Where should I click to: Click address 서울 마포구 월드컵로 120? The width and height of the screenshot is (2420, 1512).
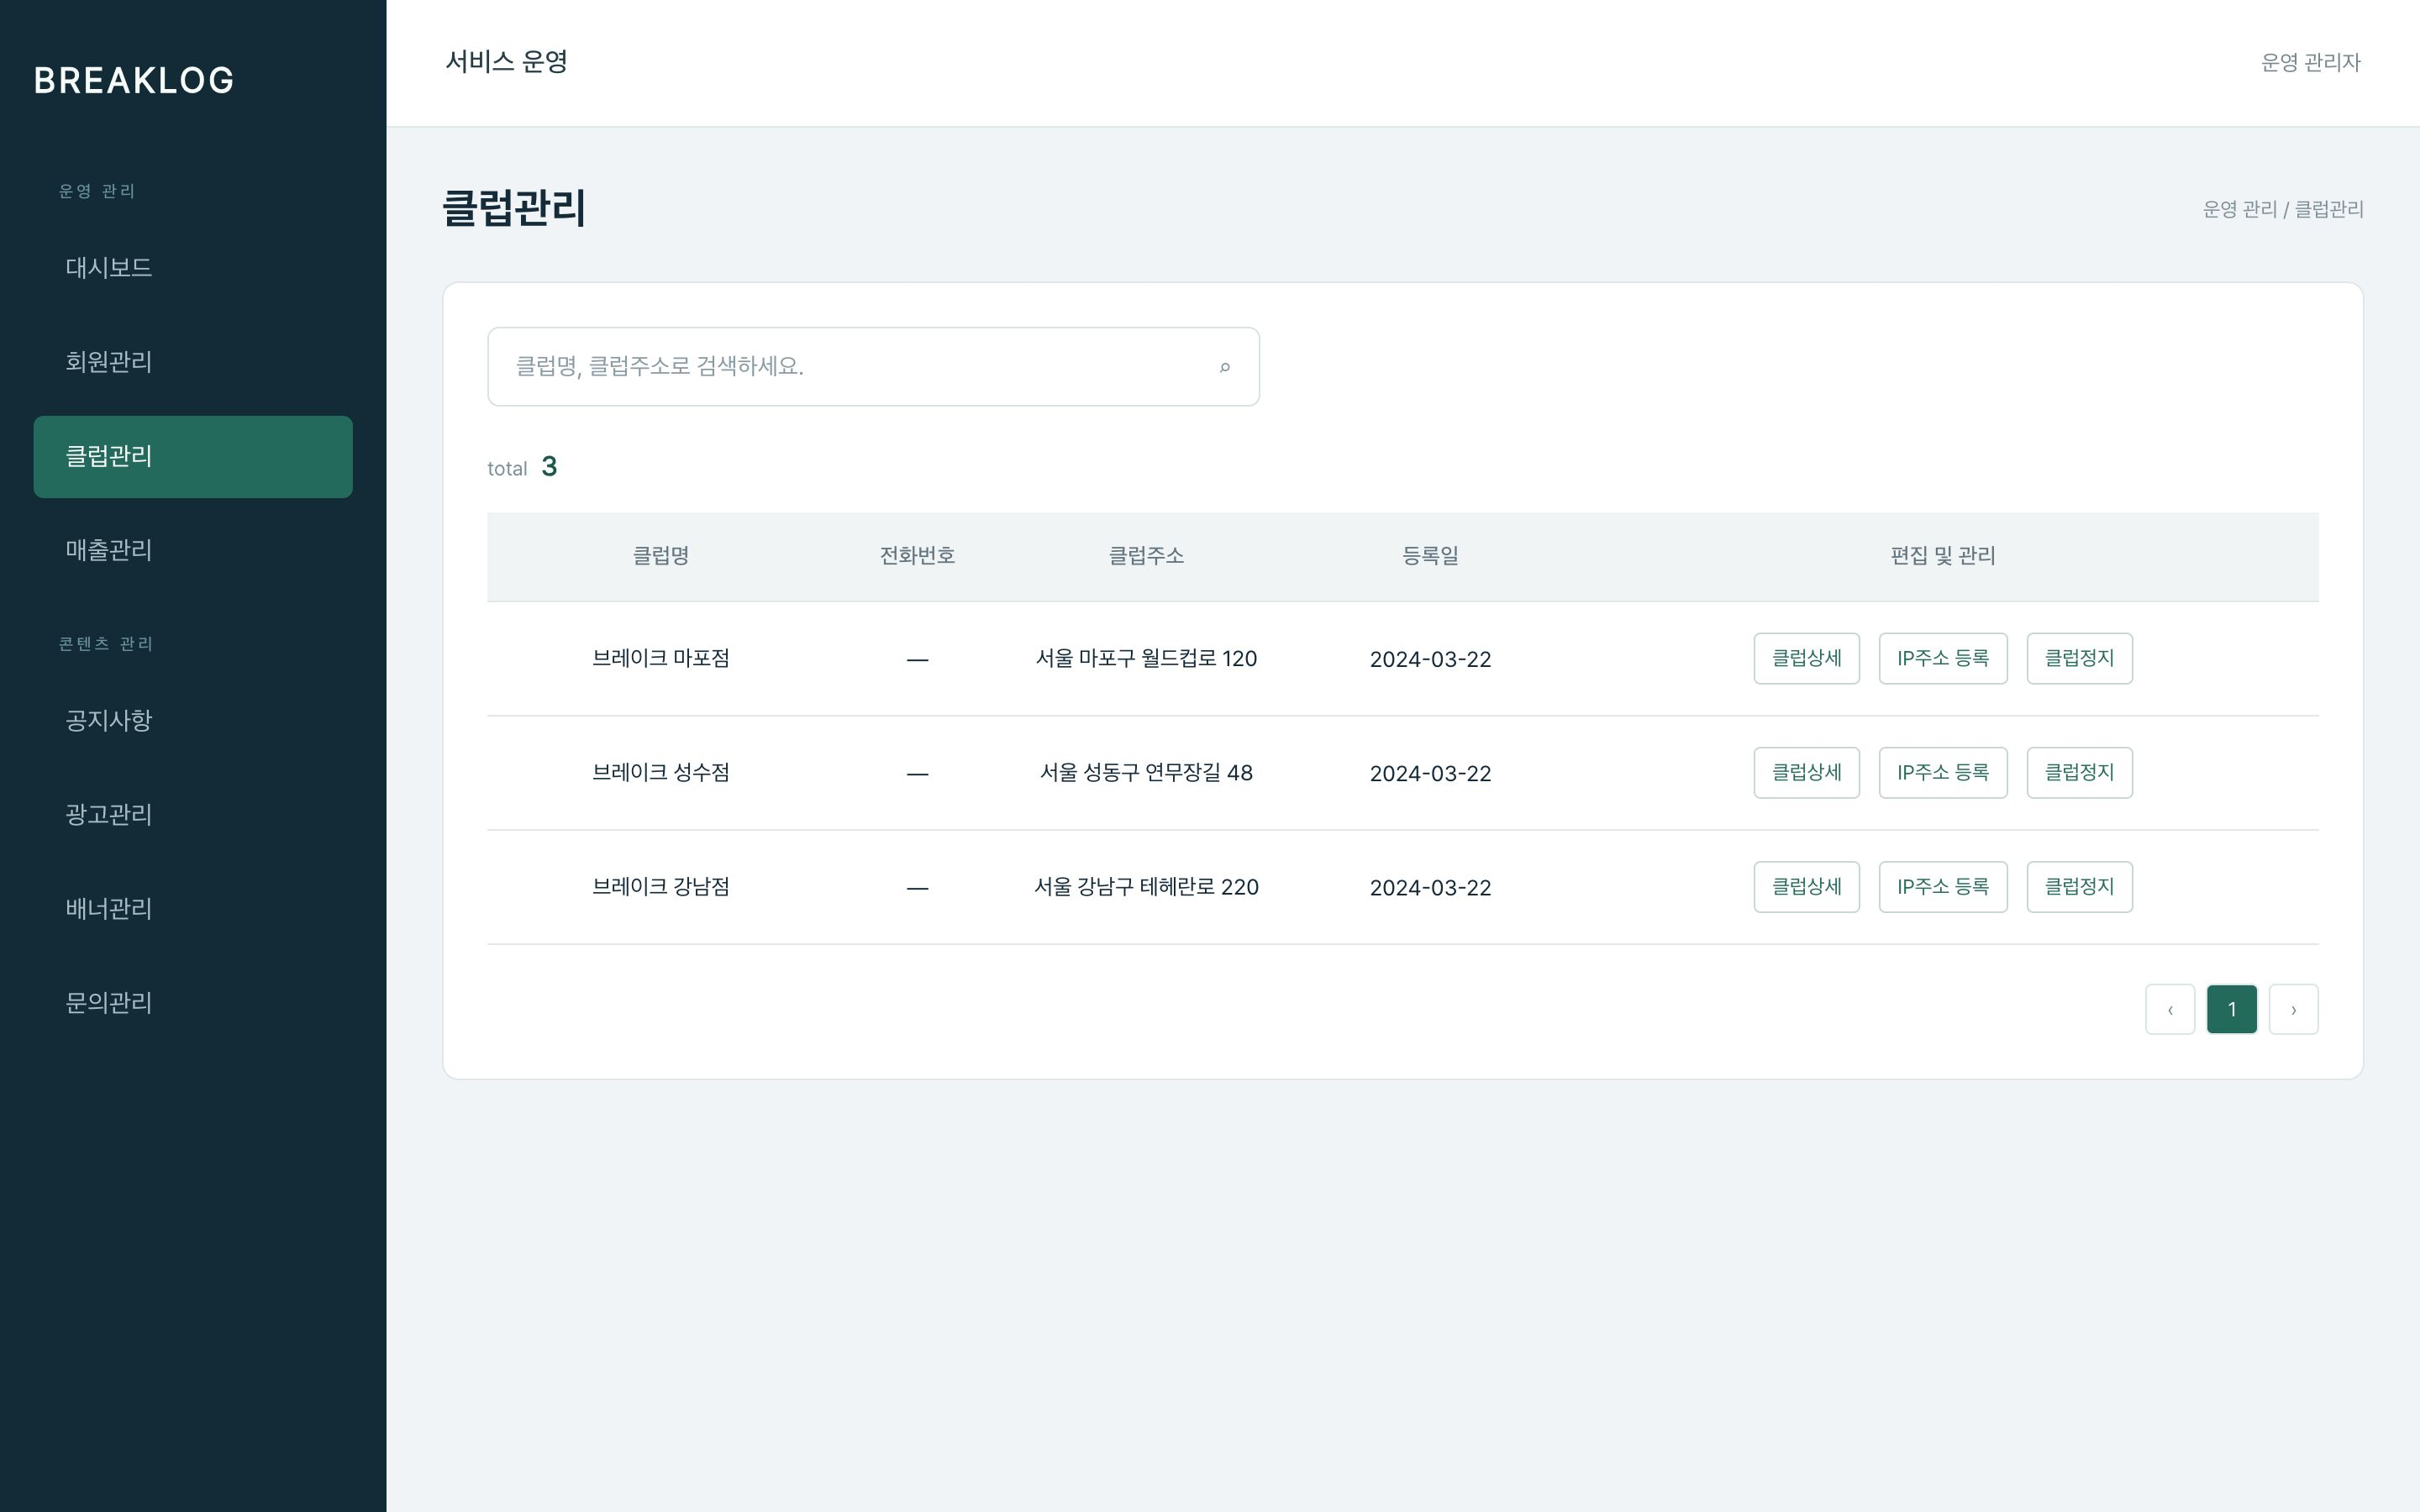[x=1146, y=658]
